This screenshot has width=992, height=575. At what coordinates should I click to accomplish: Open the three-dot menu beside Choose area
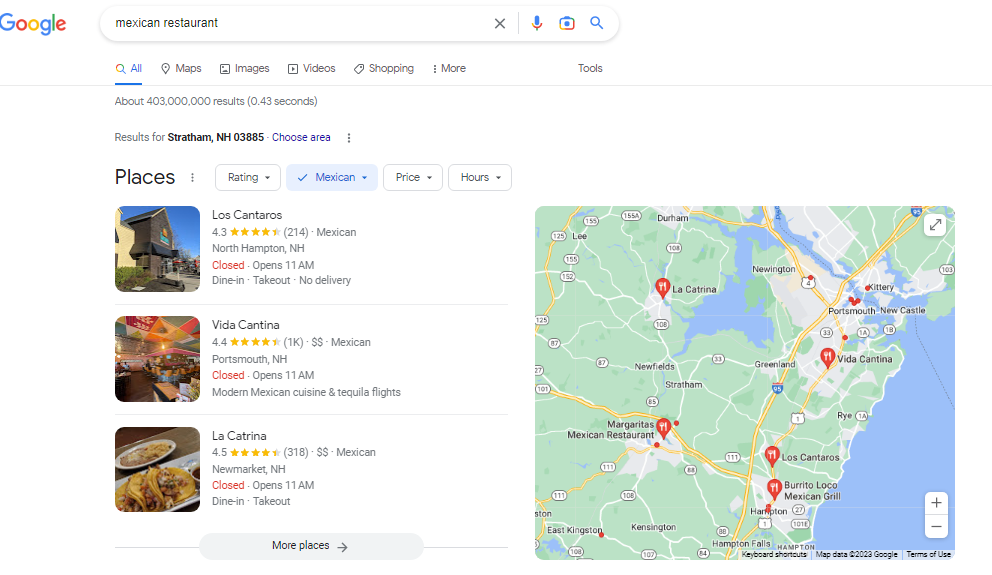[x=349, y=138]
